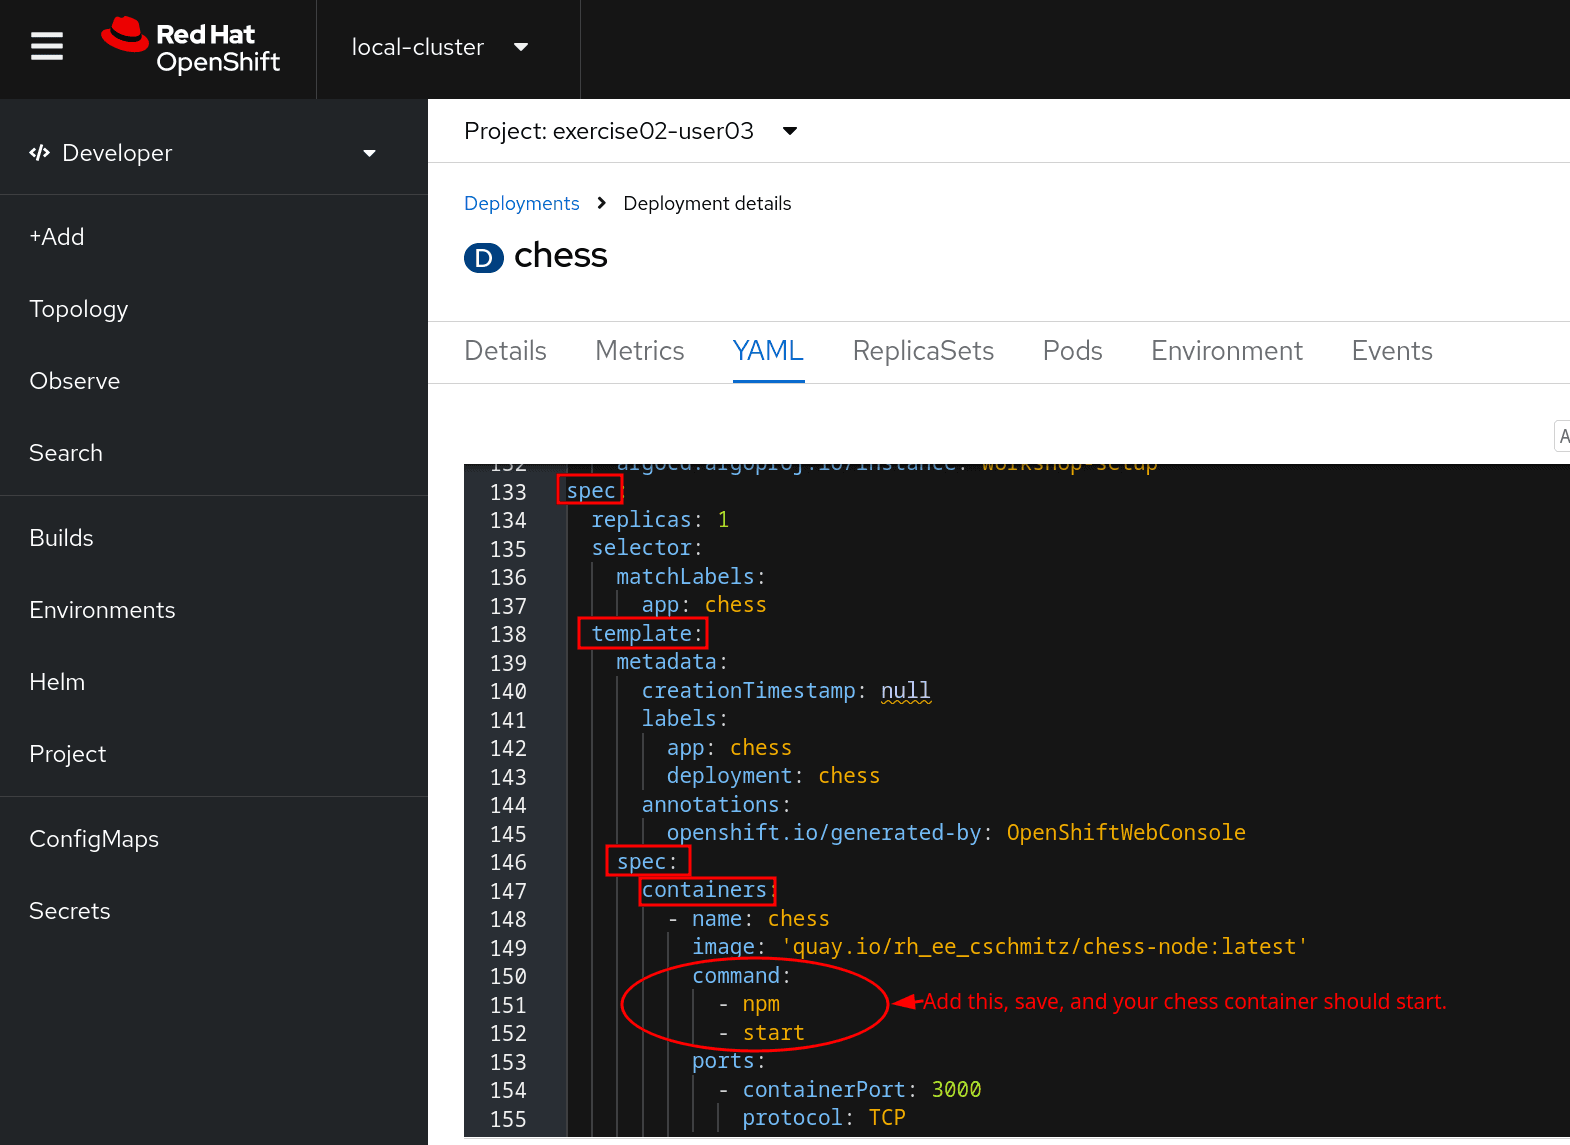1570x1145 pixels.
Task: Click the 'replicas: 1' line
Action: (660, 520)
